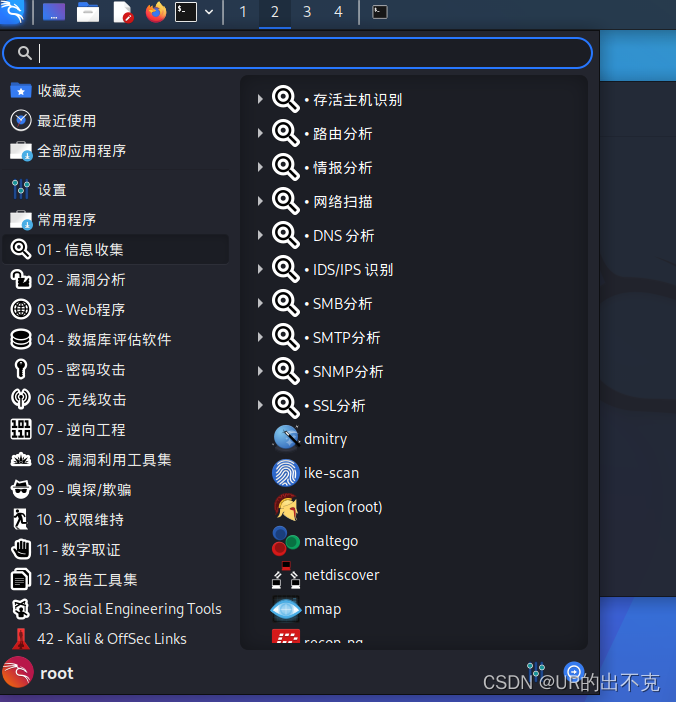Click the logout button at menu bottom
Image resolution: width=676 pixels, height=702 pixels.
pos(574,672)
